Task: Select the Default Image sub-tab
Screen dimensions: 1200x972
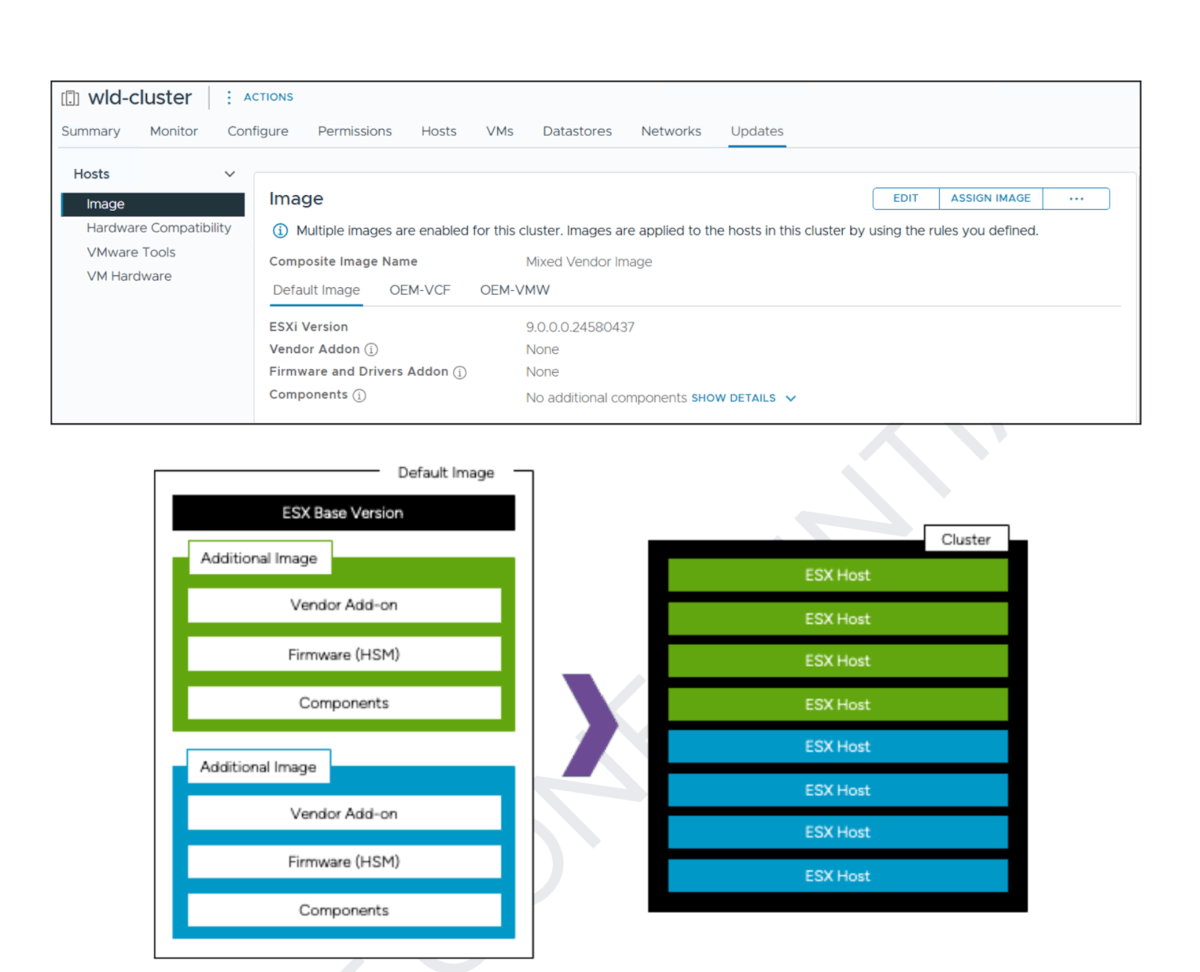Action: pos(316,290)
